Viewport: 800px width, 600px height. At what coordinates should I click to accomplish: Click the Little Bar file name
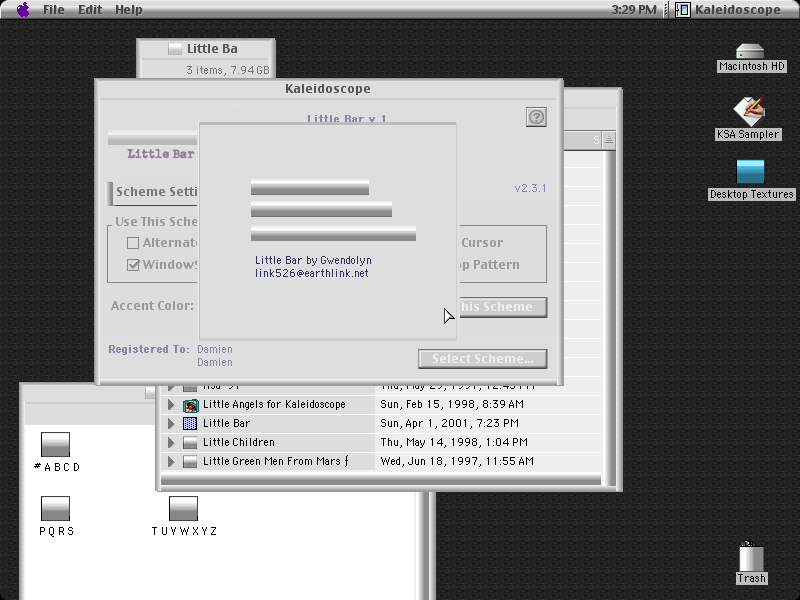pos(227,423)
